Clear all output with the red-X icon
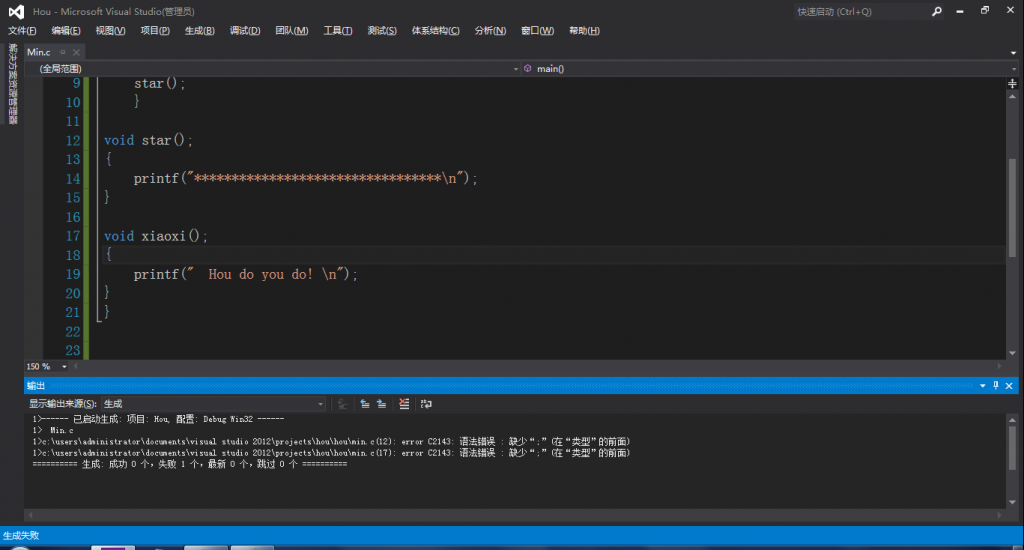The height and width of the screenshot is (550, 1024). click(404, 404)
